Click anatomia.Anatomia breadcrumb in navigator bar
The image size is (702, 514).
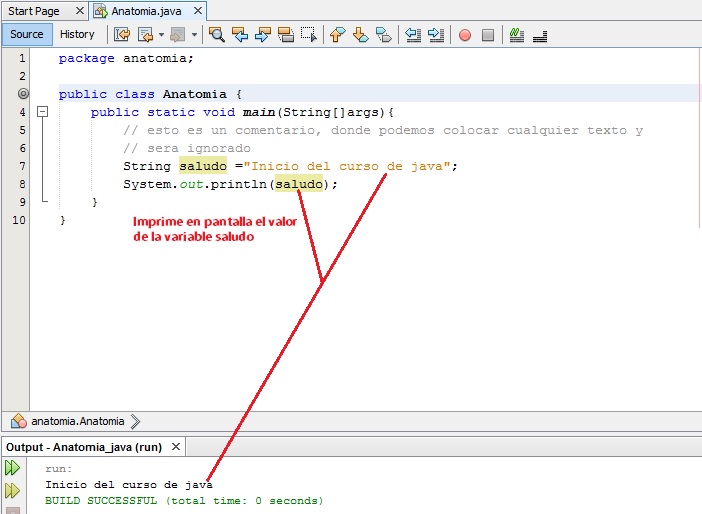tap(76, 422)
